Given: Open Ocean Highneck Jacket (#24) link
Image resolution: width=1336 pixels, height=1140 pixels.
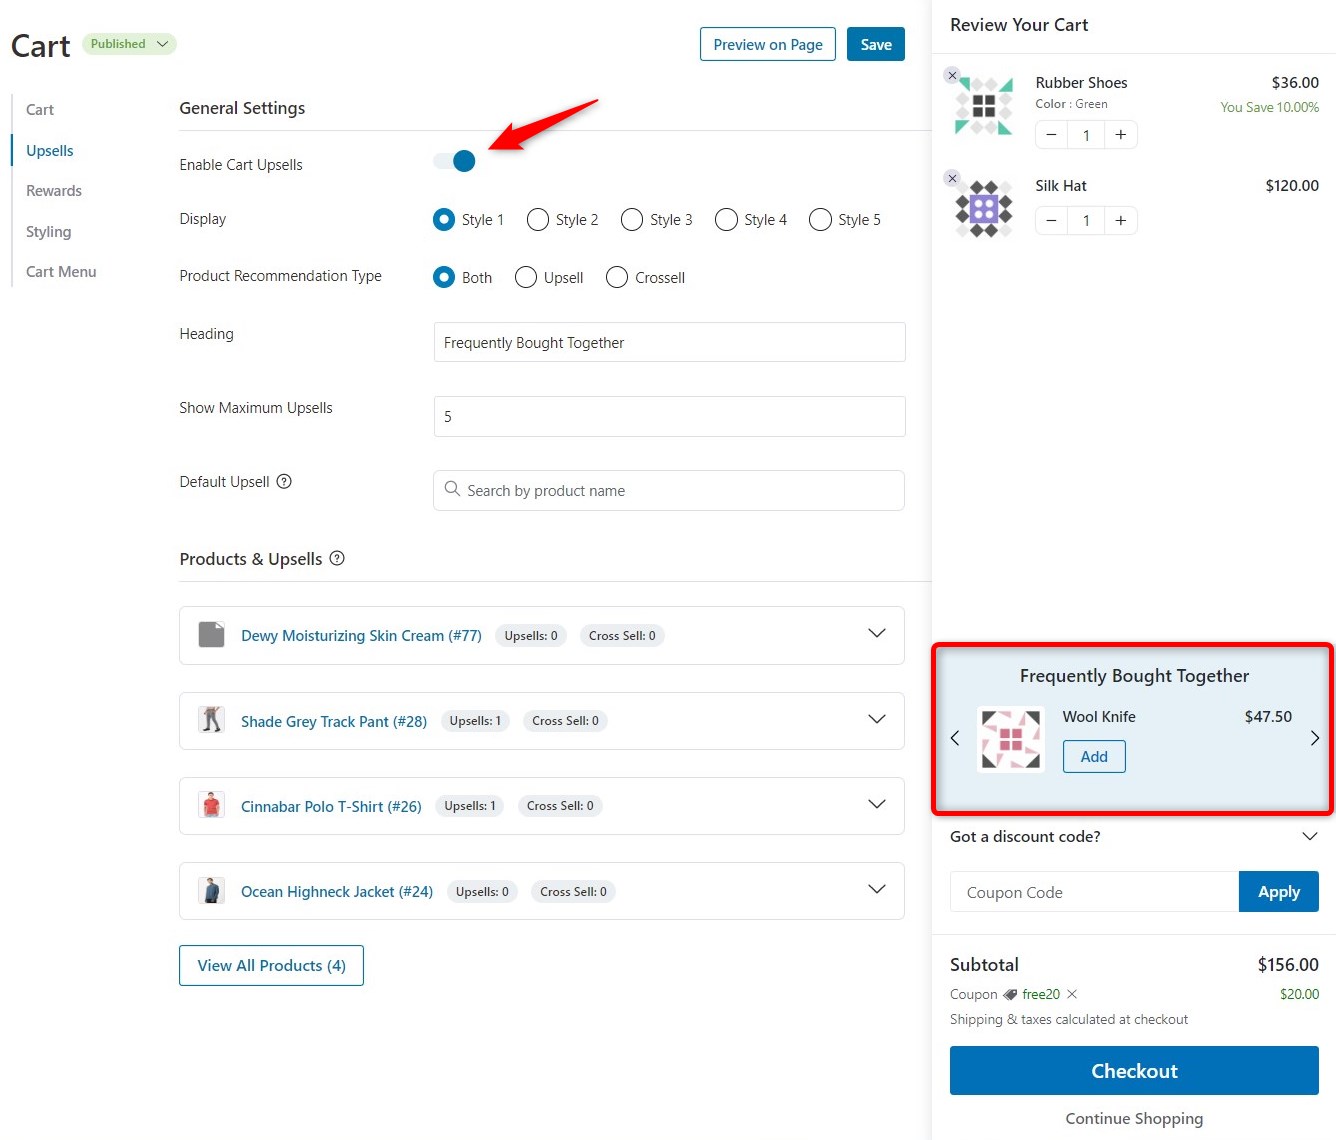Looking at the screenshot, I should 337,892.
